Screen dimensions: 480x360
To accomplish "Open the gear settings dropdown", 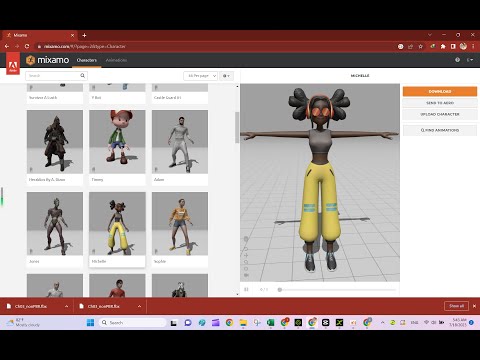I will [226, 76].
